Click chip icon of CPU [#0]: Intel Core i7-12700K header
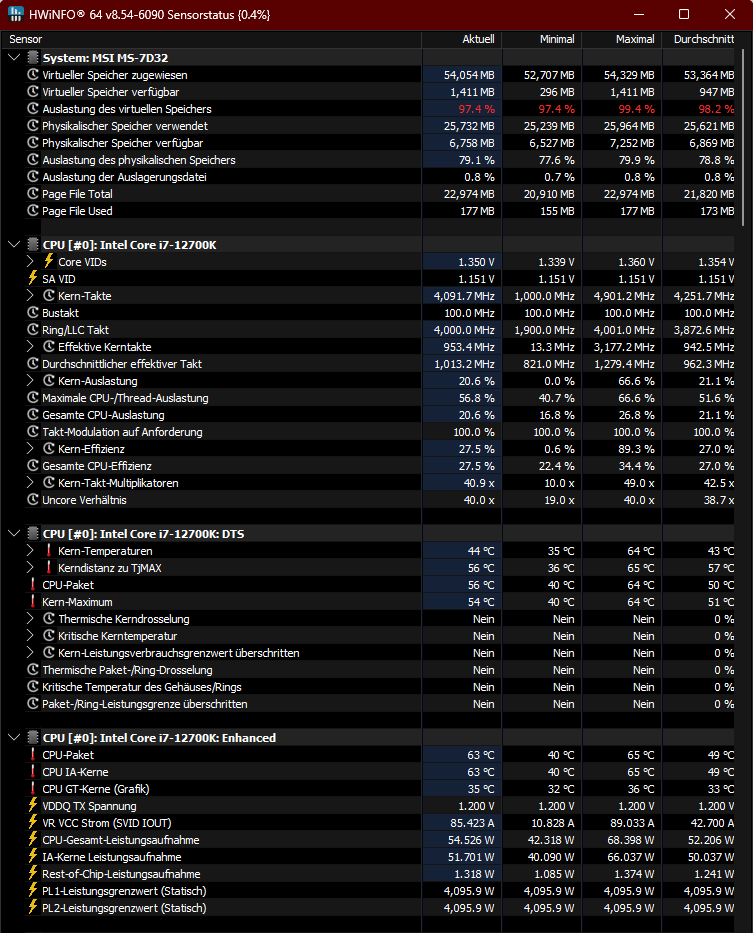The height and width of the screenshot is (933, 753). [33, 245]
